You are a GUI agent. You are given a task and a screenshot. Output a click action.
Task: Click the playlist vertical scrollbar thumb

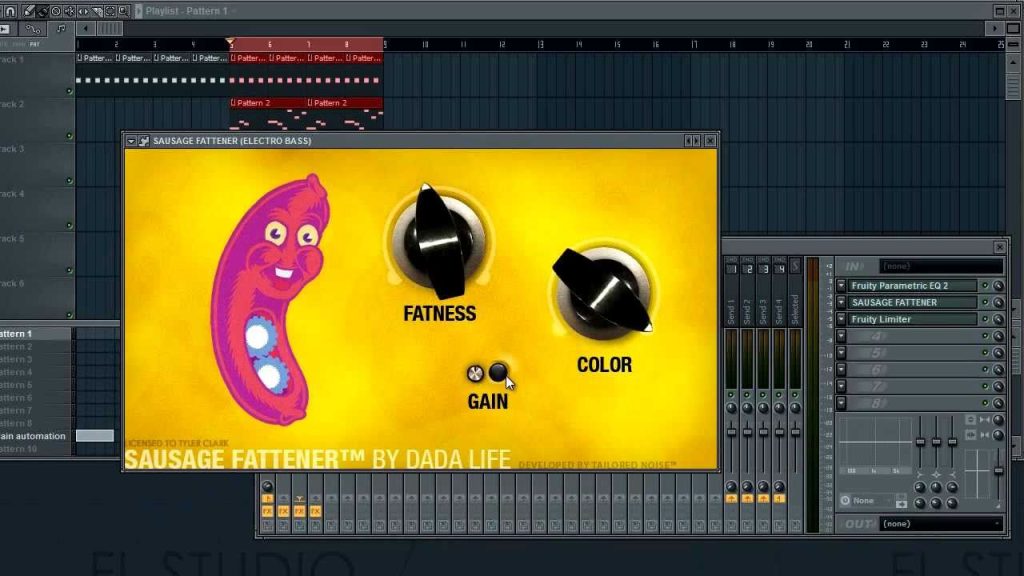coord(1013,87)
